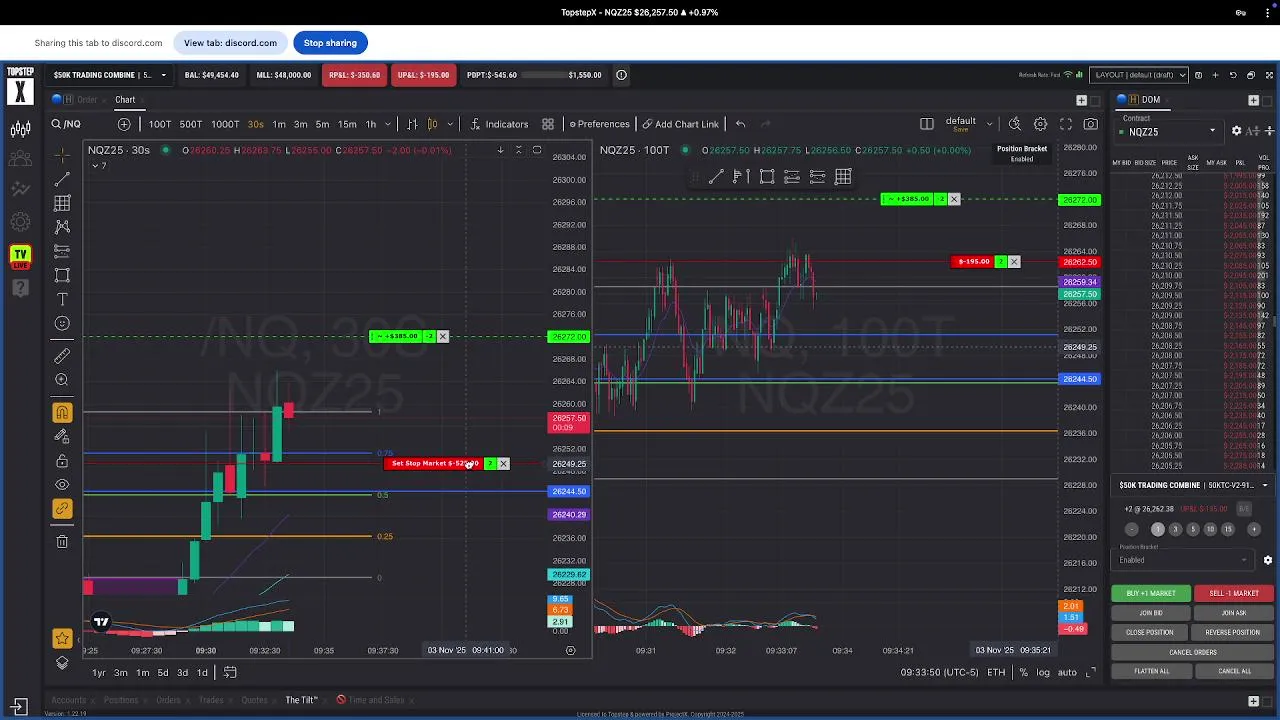Image resolution: width=1280 pixels, height=720 pixels.
Task: Click the TopstepX logo
Action: pyautogui.click(x=20, y=86)
